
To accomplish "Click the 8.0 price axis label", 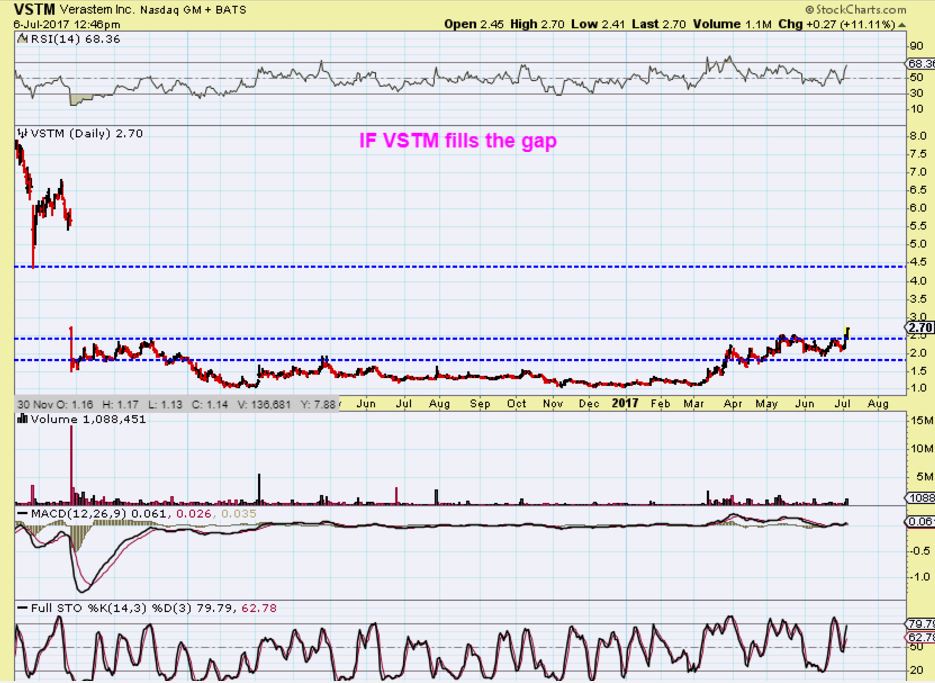I will coord(918,136).
